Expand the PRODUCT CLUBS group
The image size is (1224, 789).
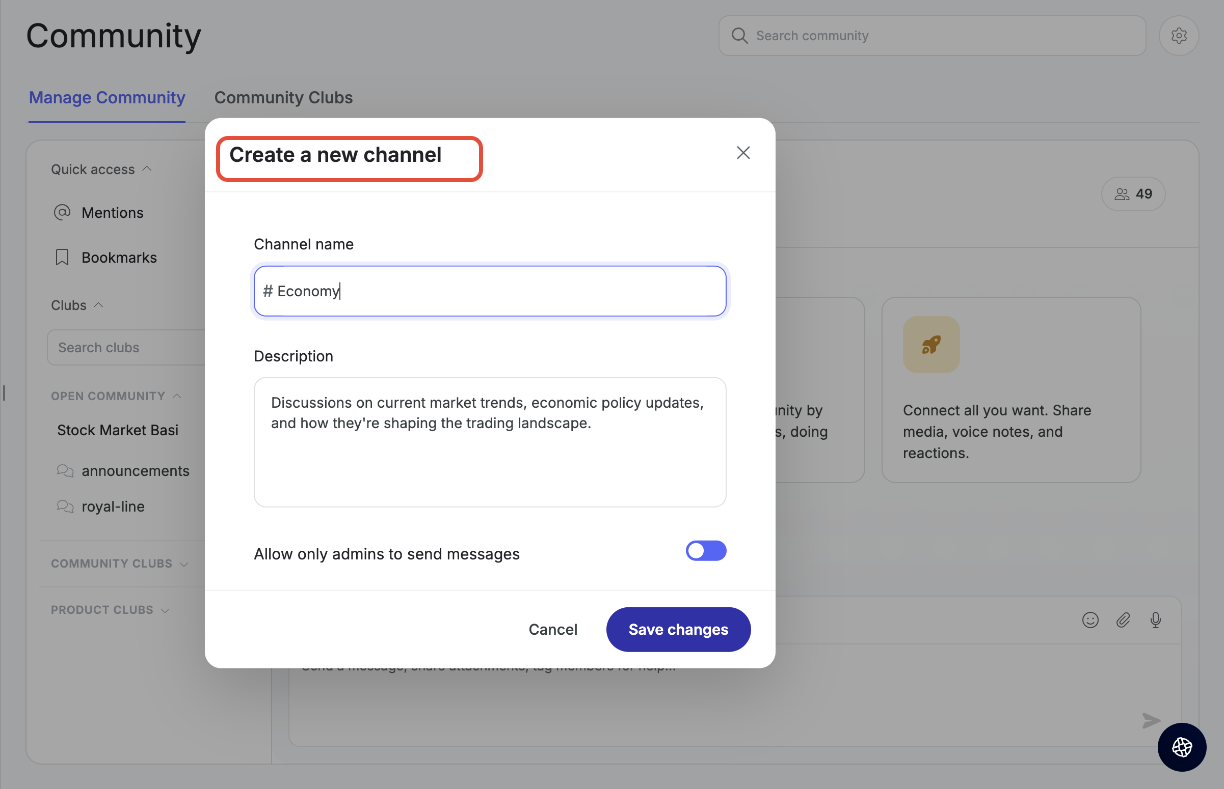[165, 610]
